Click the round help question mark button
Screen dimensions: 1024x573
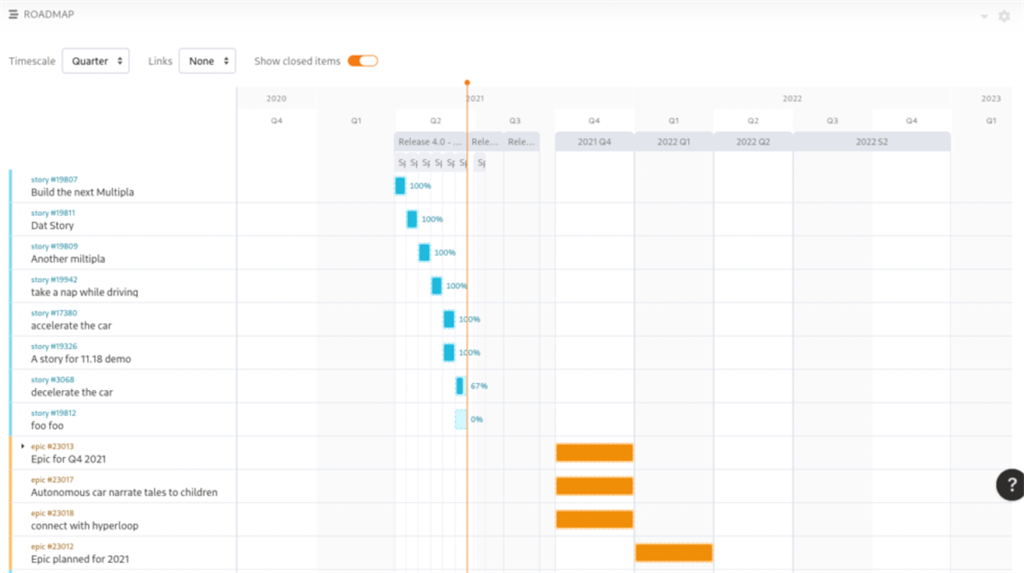coord(1009,485)
